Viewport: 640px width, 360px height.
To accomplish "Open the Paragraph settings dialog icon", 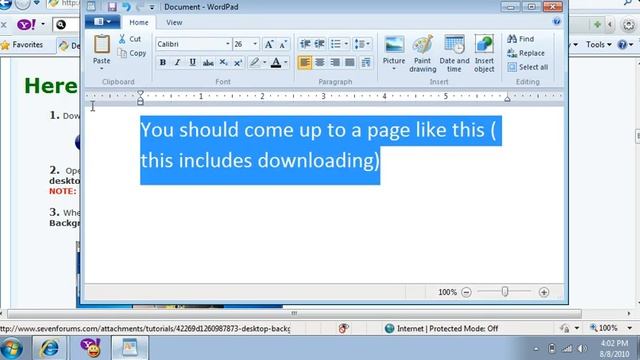I will click(366, 62).
